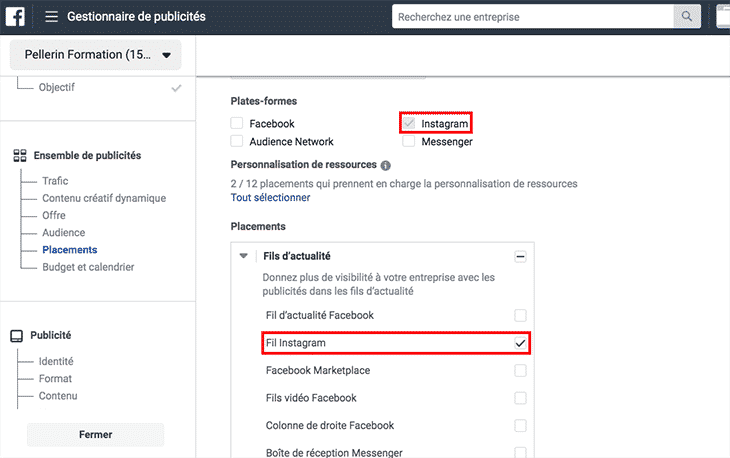730x458 pixels.
Task: Click the info icon beside Personnalisation de ressources
Action: 386,165
